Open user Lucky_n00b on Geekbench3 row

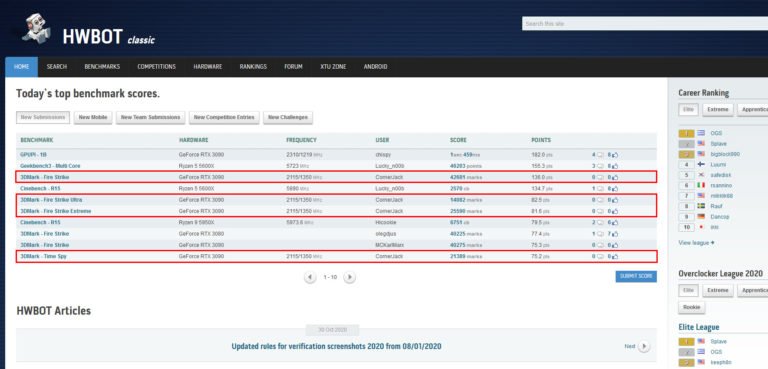click(390, 166)
